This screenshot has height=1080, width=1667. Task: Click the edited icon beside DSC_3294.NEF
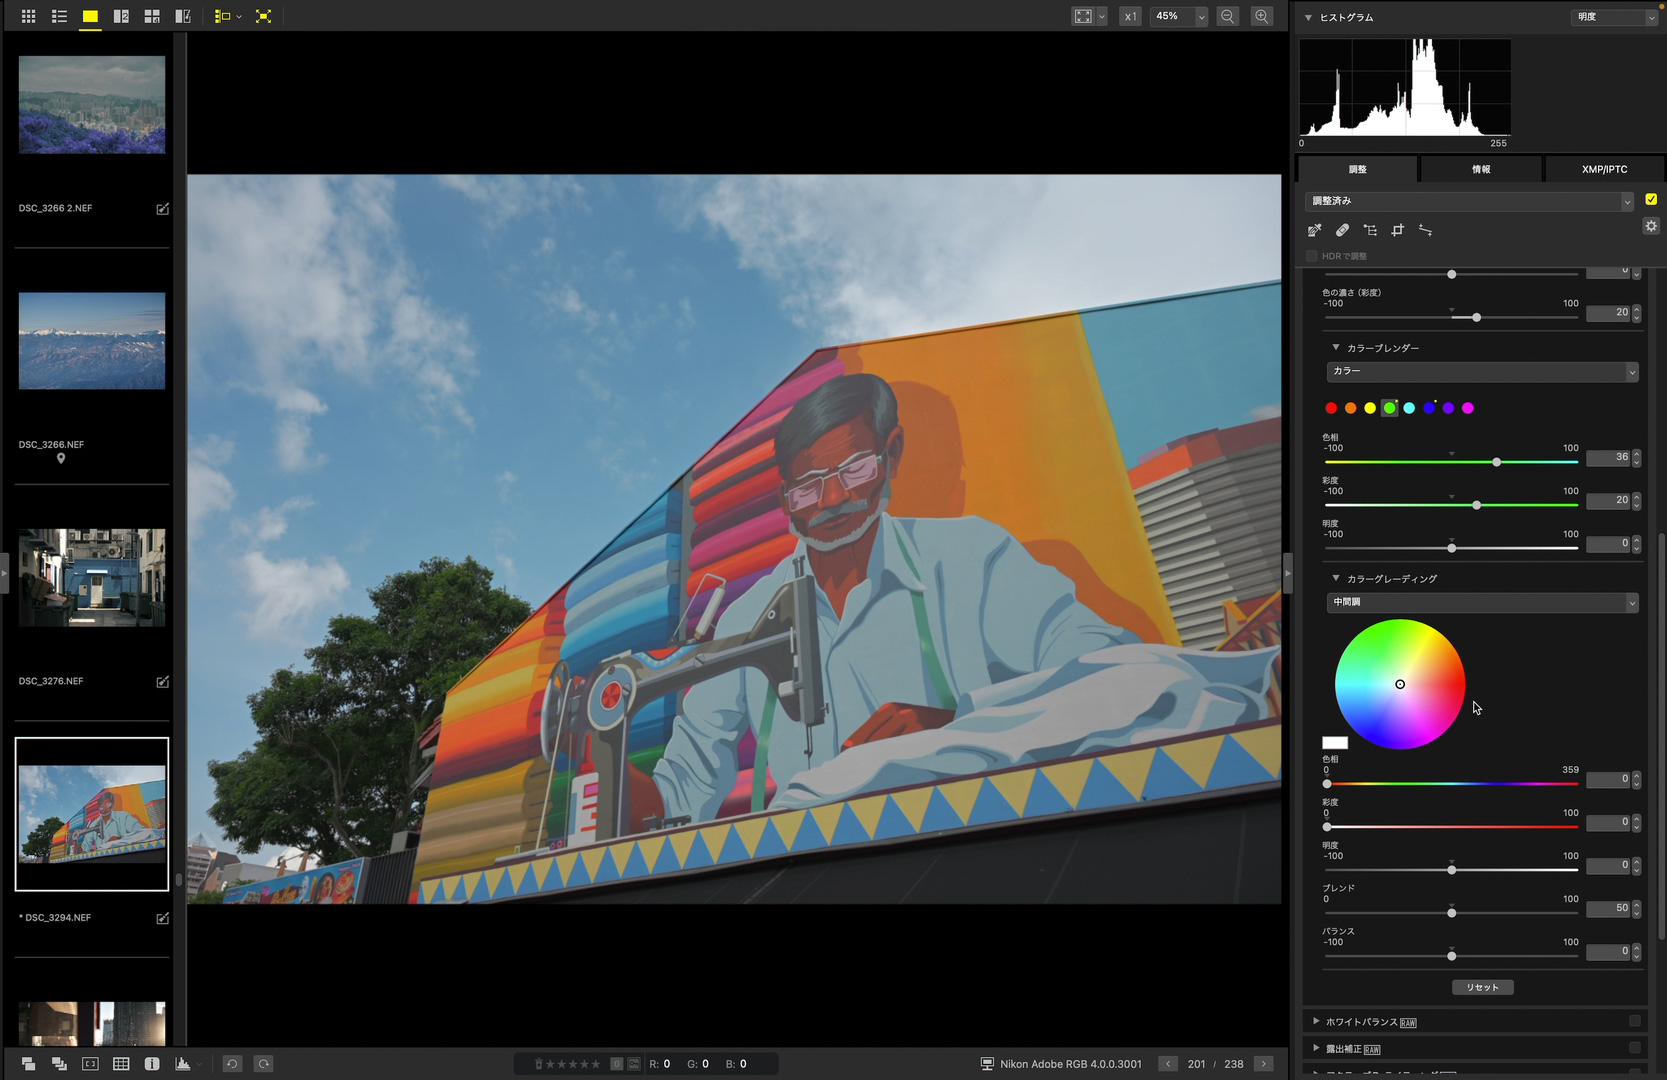point(162,918)
